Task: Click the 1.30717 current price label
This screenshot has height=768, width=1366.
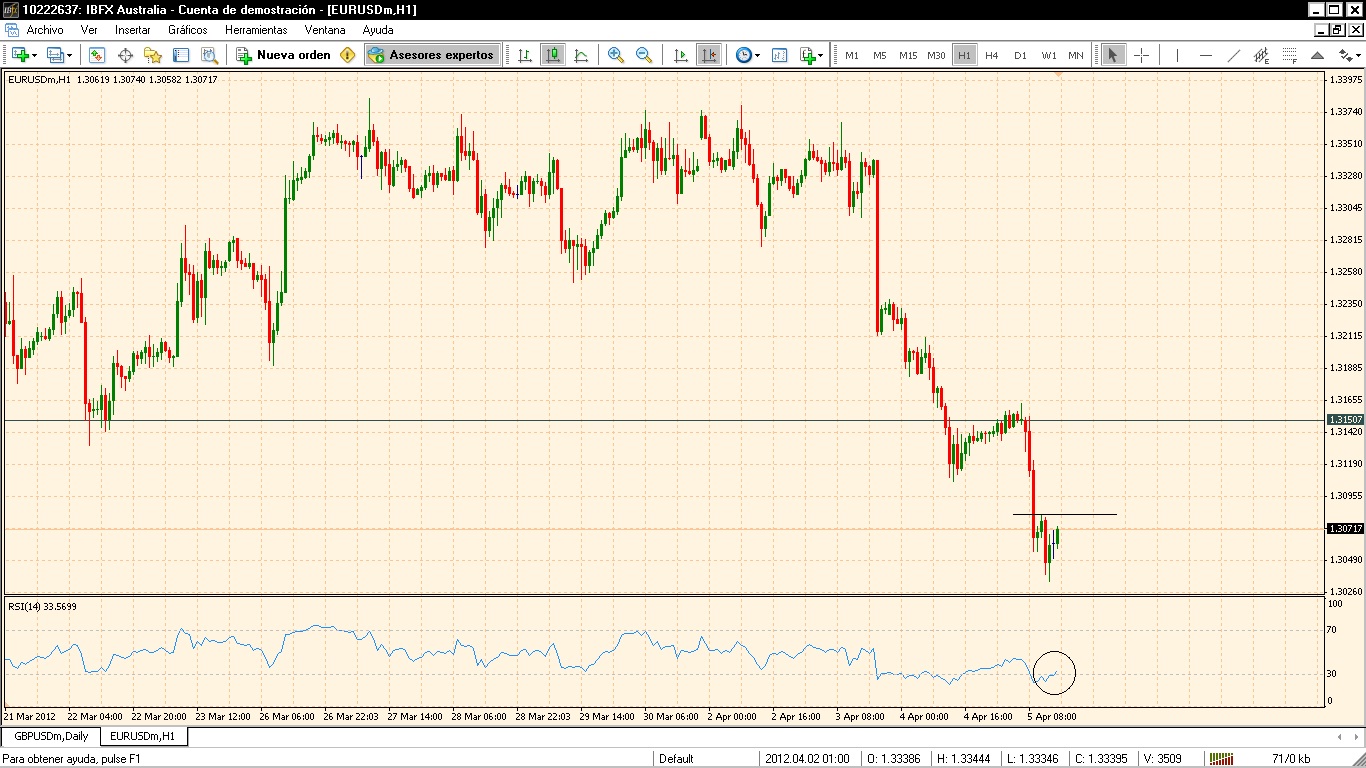Action: (x=1344, y=528)
